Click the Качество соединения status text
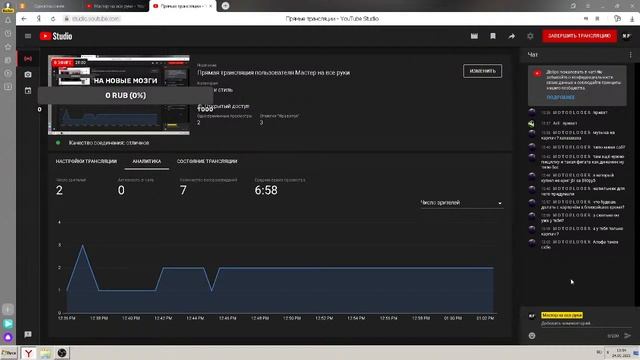The image size is (640, 360). tap(109, 143)
